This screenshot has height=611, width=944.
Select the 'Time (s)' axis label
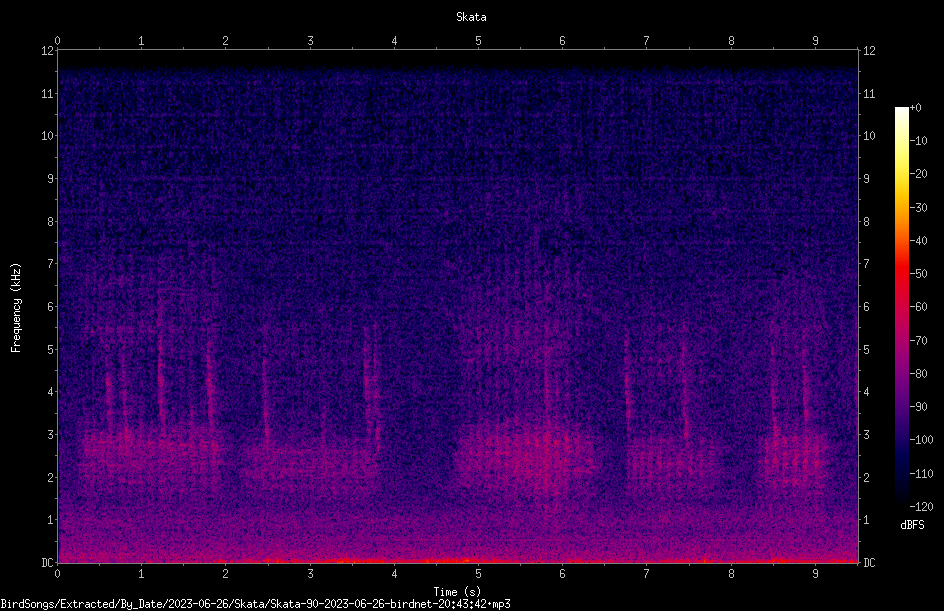pyautogui.click(x=457, y=592)
